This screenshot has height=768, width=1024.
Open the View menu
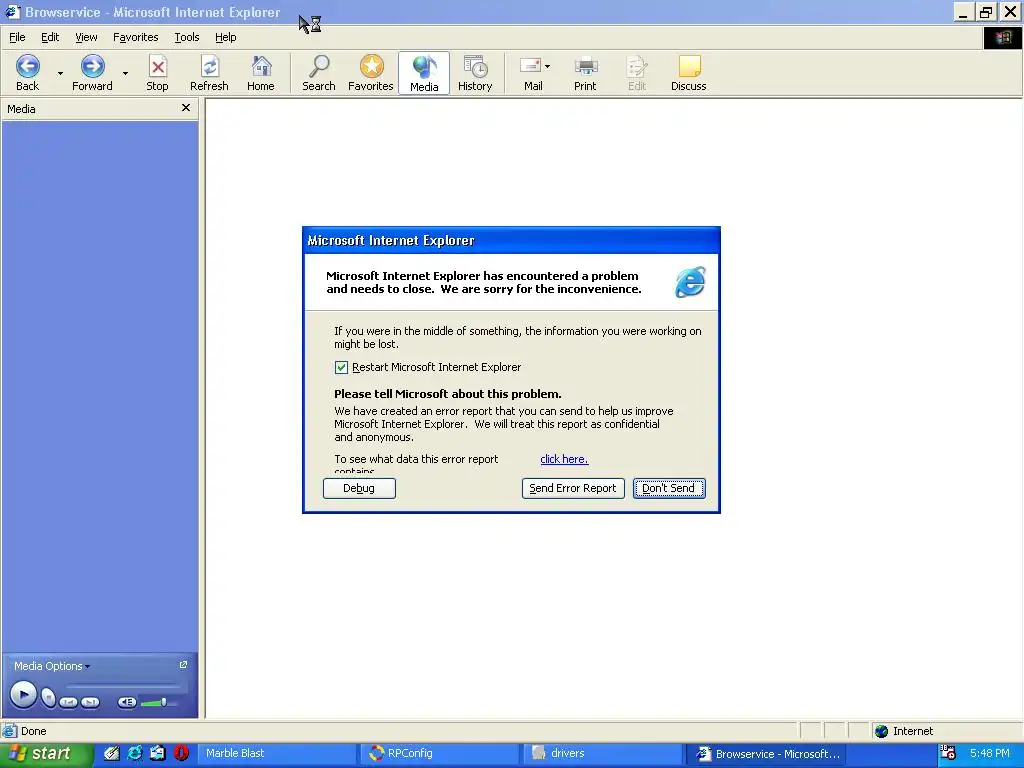(86, 37)
